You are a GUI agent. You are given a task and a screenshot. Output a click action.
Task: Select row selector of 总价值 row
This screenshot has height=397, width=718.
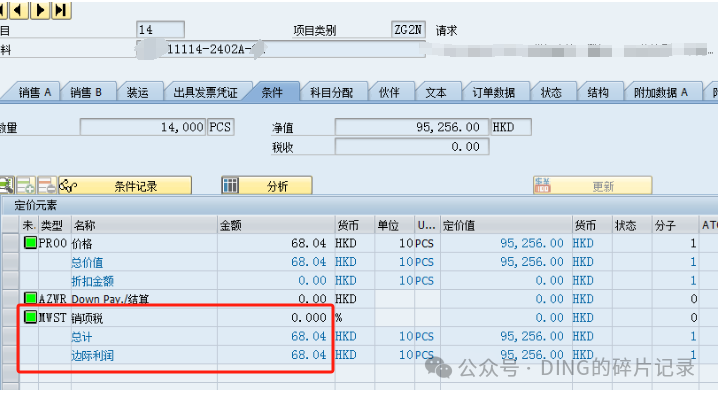click(x=10, y=261)
